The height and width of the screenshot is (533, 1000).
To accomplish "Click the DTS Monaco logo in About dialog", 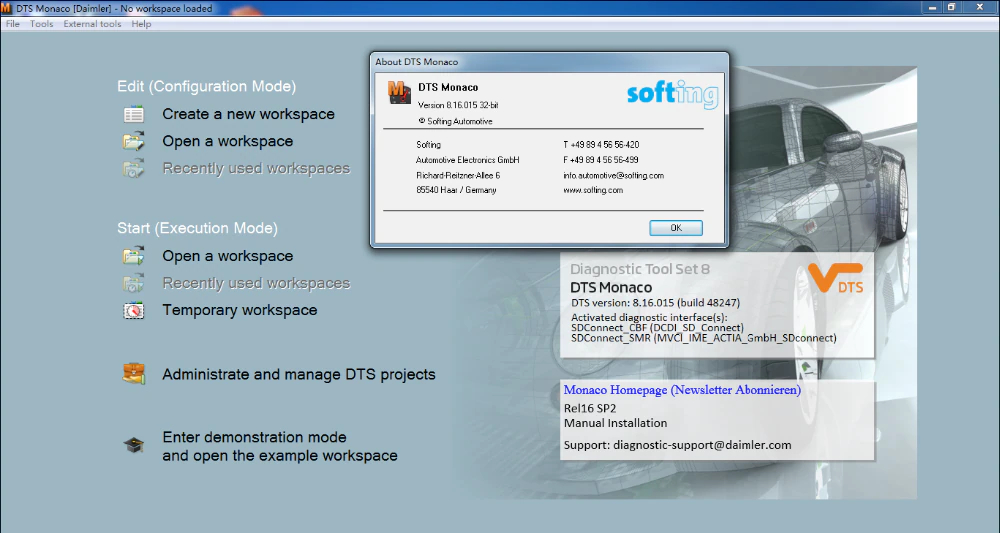I will click(399, 92).
